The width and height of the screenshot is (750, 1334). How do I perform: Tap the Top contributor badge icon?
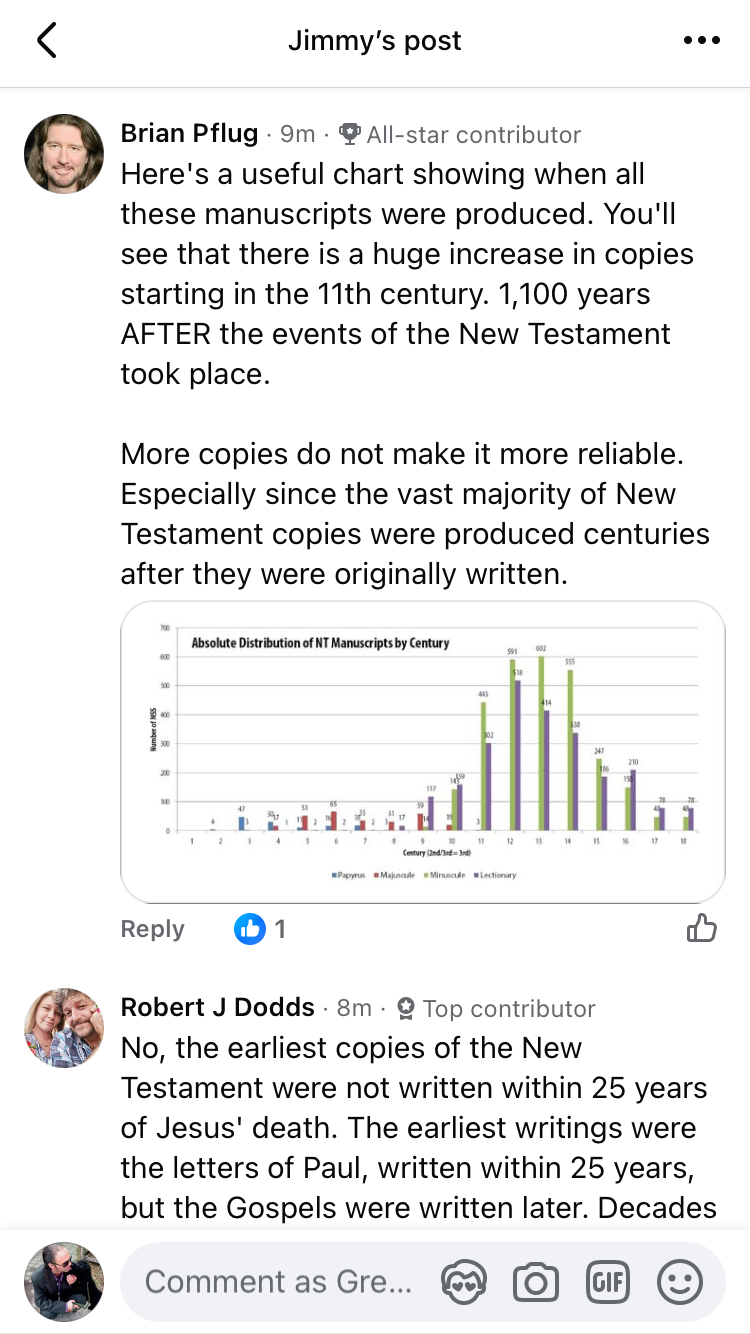click(x=406, y=1008)
